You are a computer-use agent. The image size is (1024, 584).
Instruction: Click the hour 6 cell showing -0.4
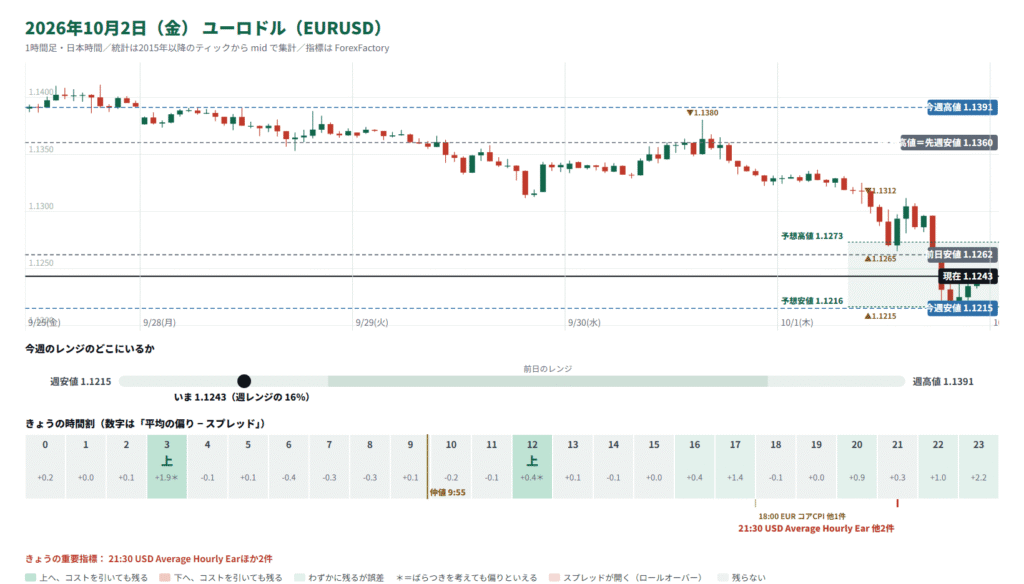click(289, 466)
